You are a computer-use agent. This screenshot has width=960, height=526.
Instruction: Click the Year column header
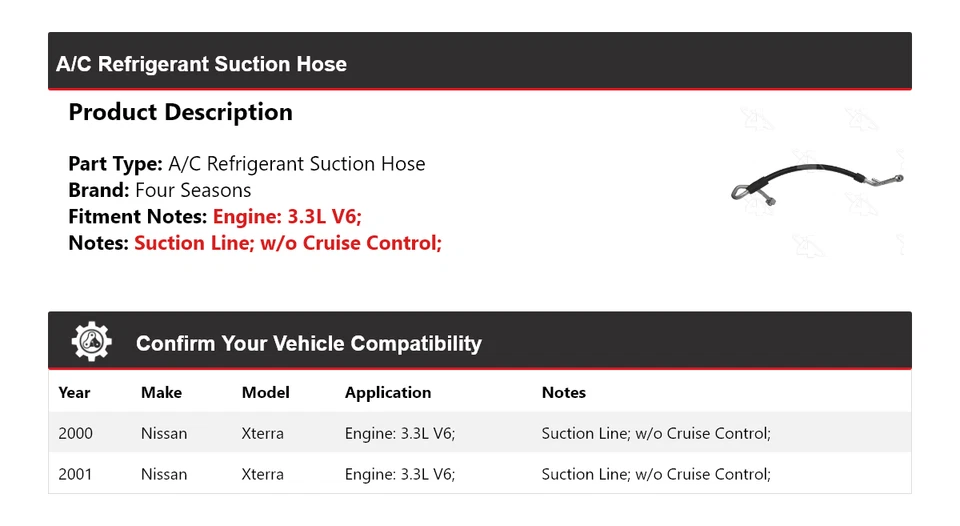(x=74, y=393)
